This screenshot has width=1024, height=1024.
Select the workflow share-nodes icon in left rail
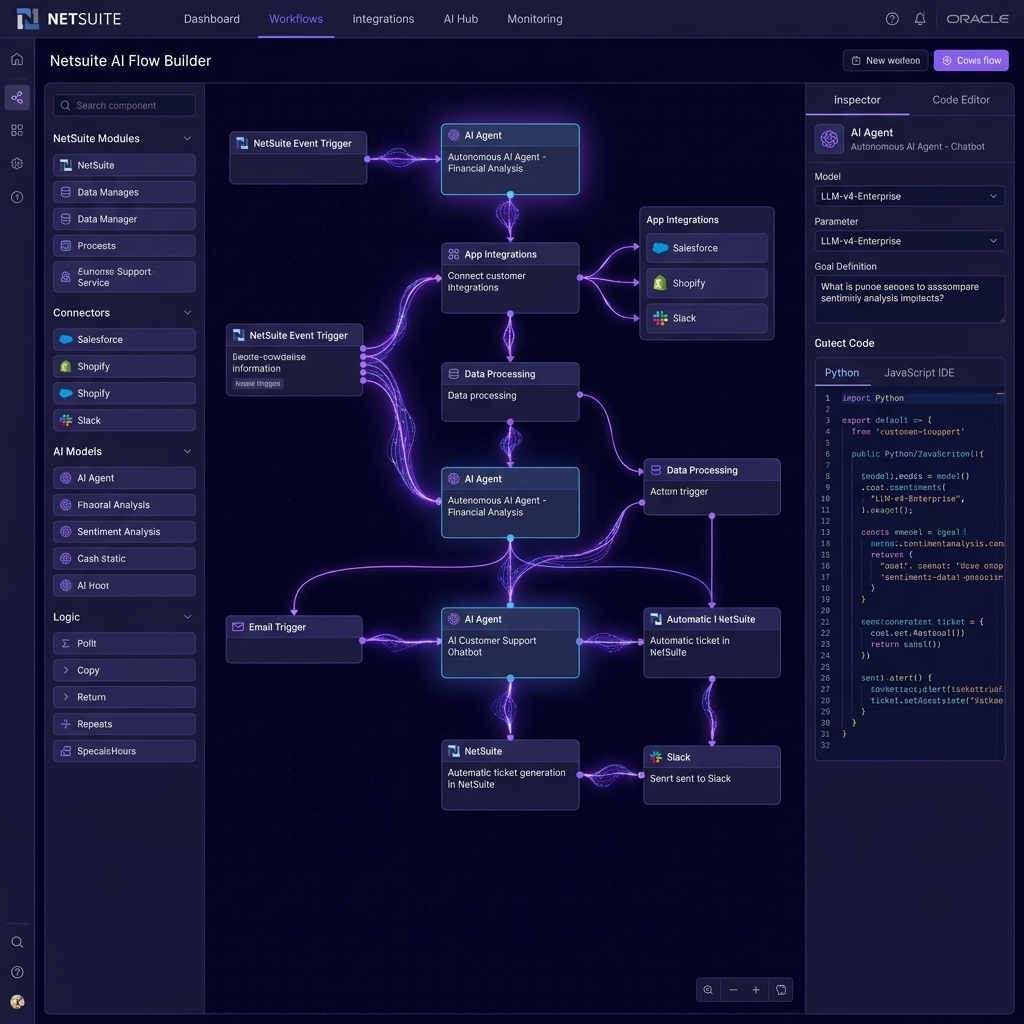pos(17,97)
